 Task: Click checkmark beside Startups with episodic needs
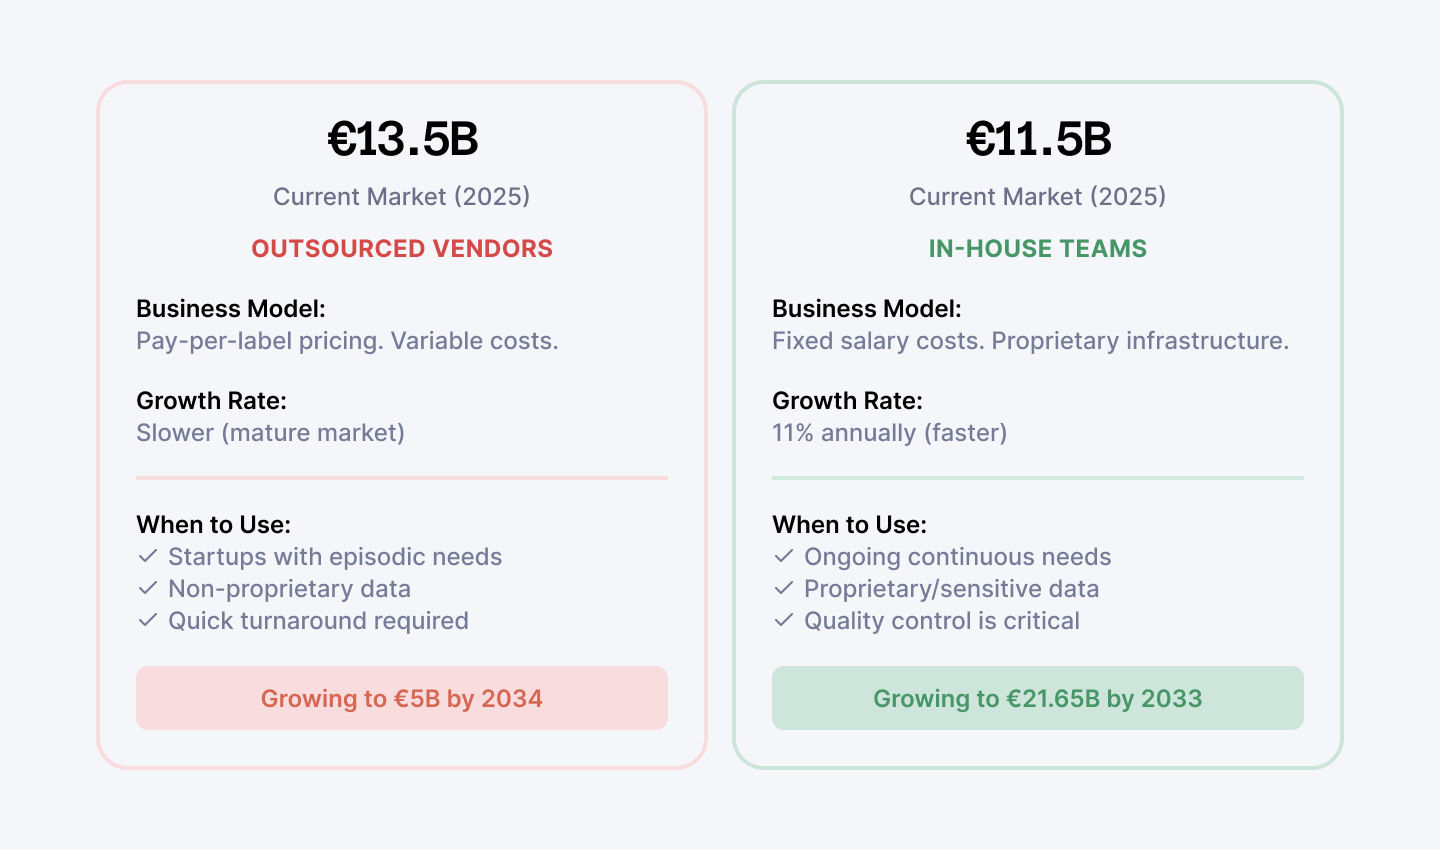tap(148, 556)
